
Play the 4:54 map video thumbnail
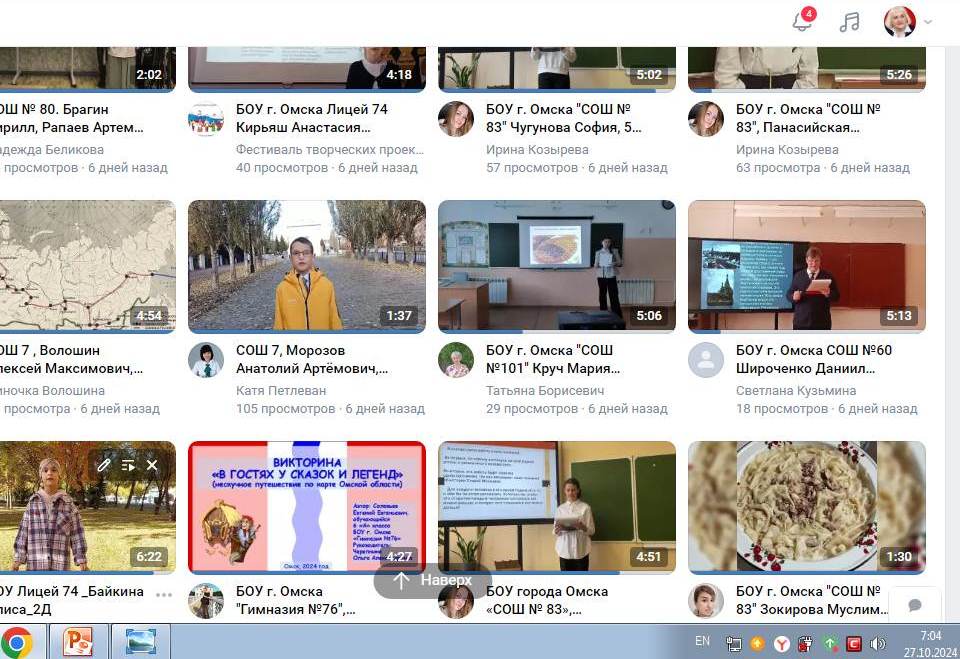(88, 266)
